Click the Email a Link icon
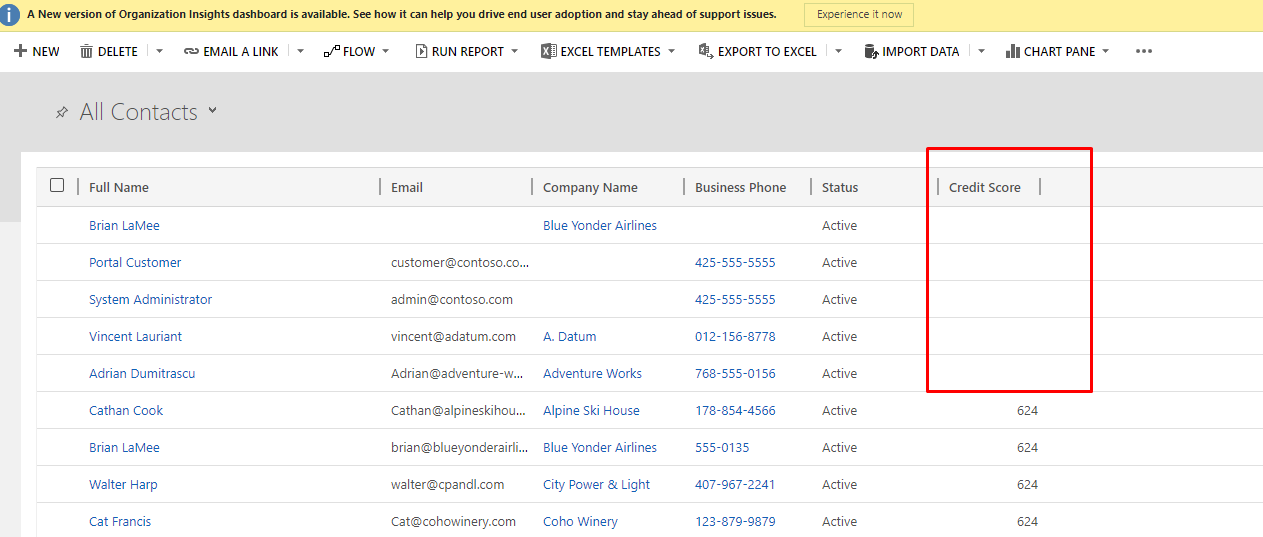1263x537 pixels. [191, 51]
